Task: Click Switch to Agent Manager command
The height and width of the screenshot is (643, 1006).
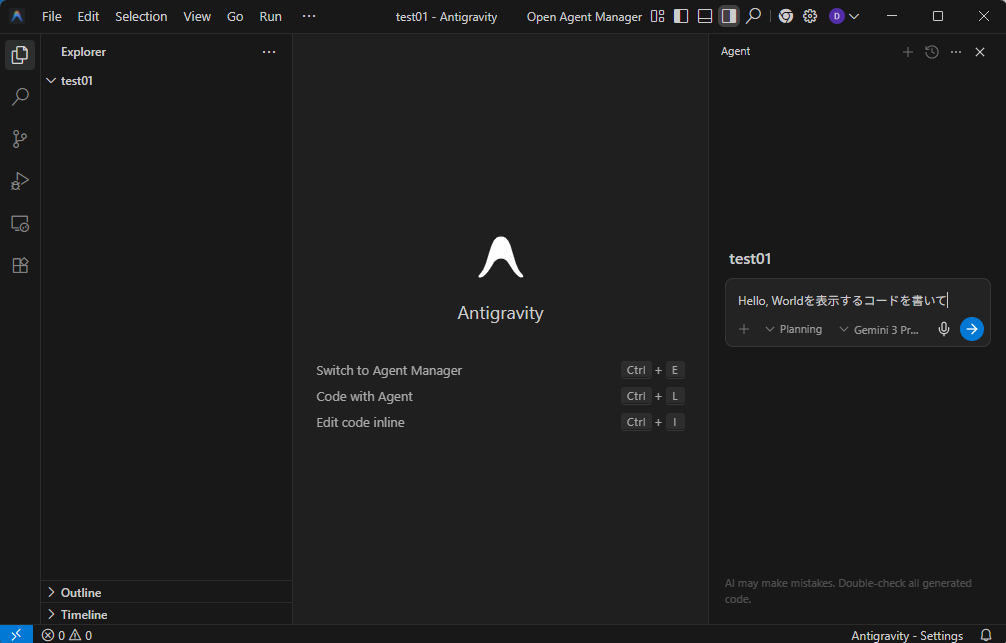Action: click(x=389, y=370)
